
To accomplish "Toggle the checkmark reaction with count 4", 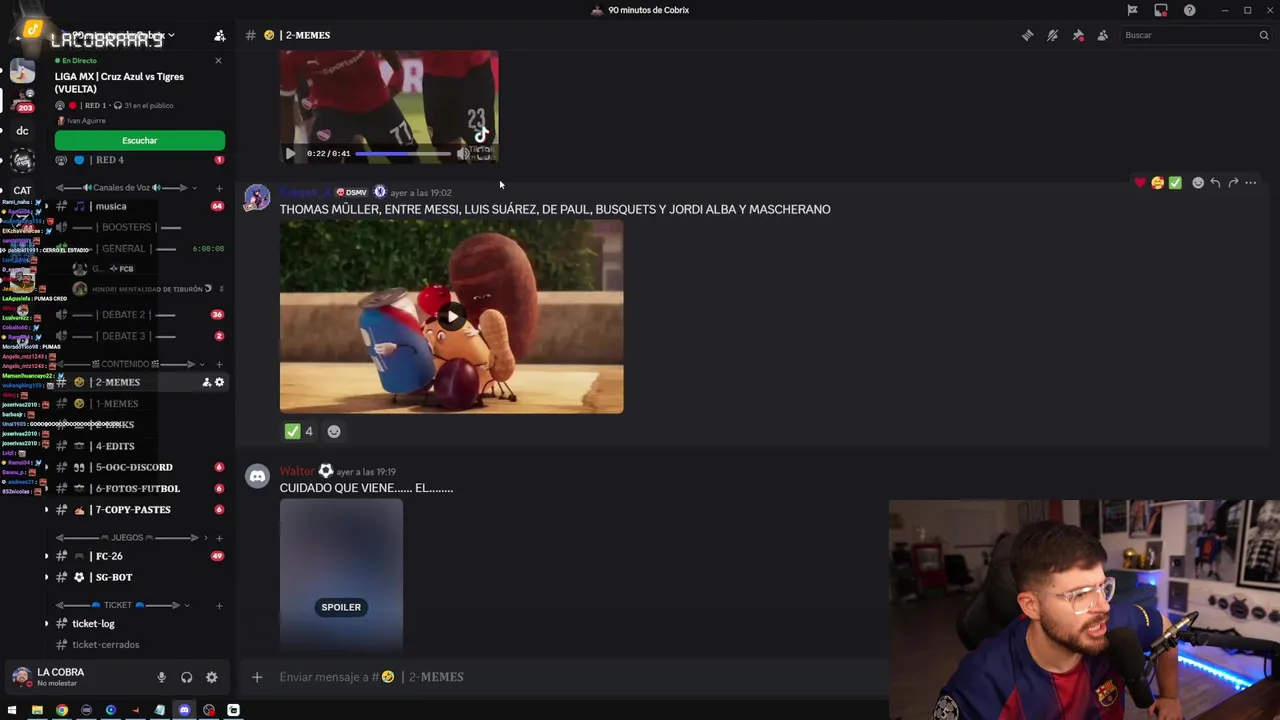I will point(299,431).
